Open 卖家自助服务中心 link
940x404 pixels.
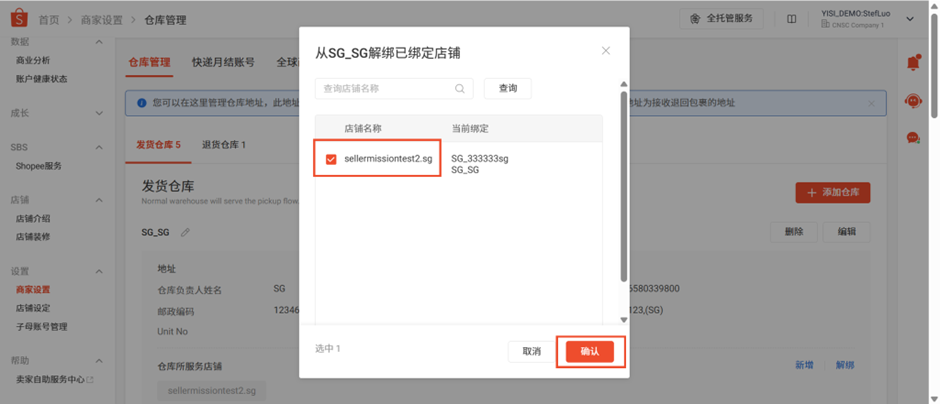click(x=55, y=379)
